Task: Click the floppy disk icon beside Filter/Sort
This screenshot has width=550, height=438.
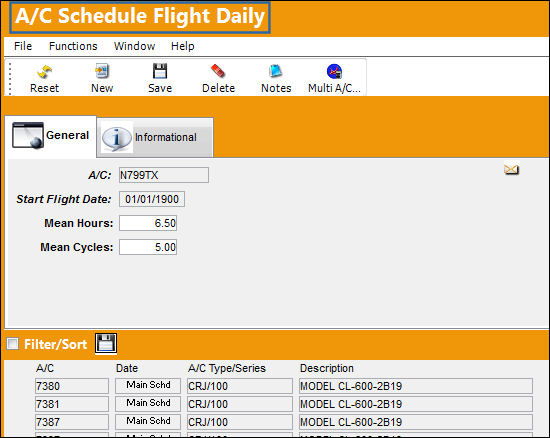Action: pos(106,343)
